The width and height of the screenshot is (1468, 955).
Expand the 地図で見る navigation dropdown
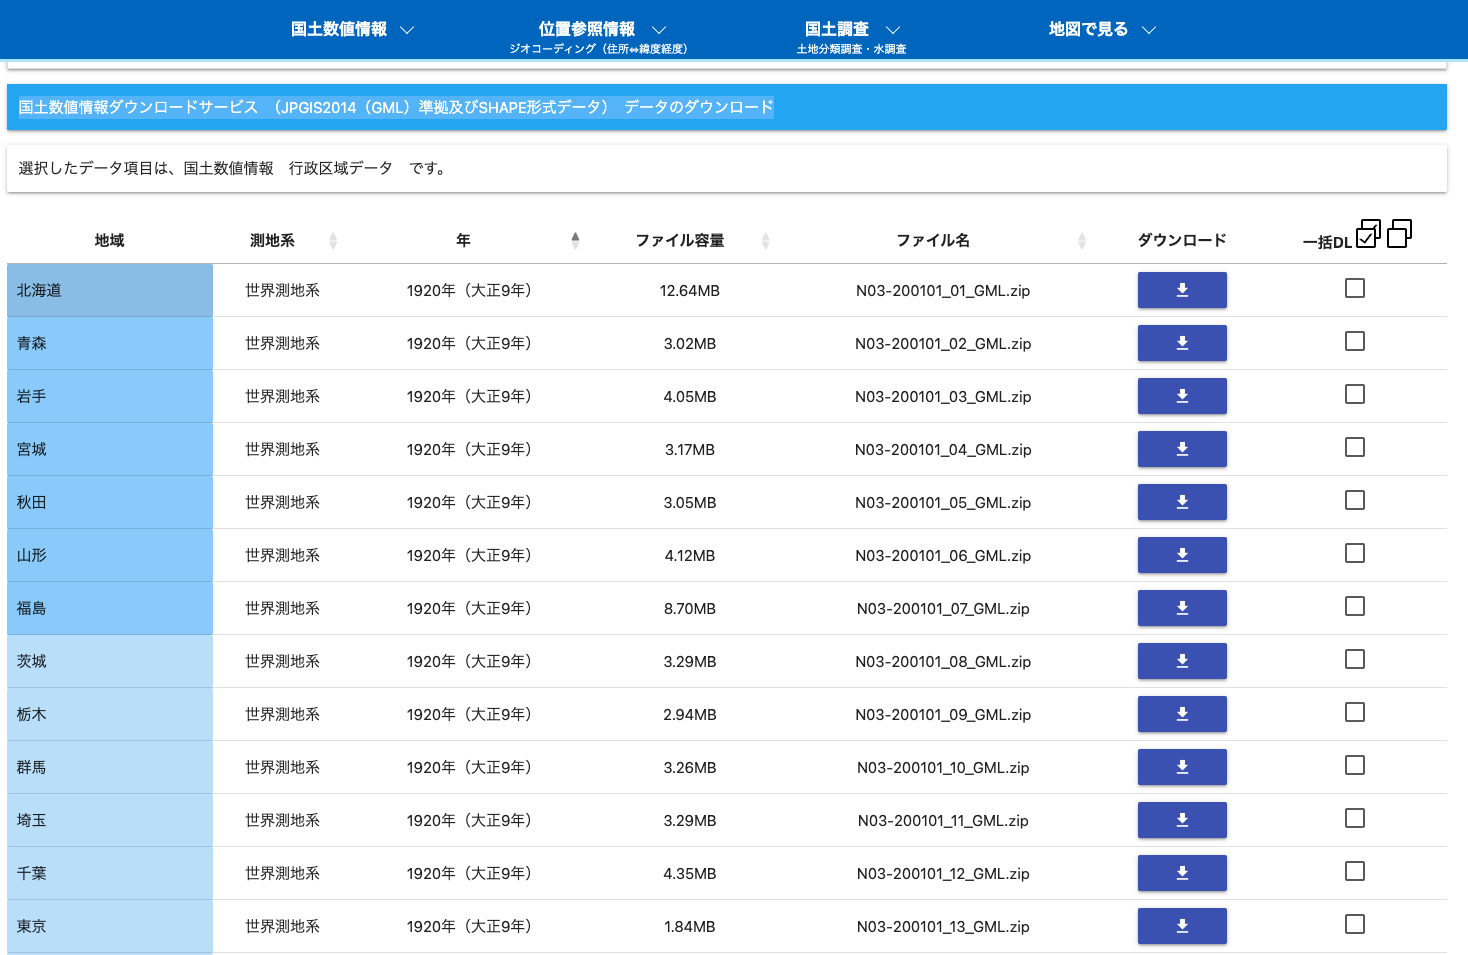(x=1101, y=30)
